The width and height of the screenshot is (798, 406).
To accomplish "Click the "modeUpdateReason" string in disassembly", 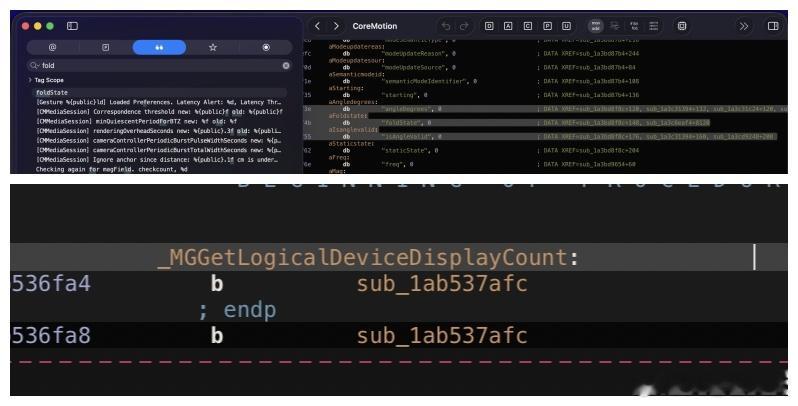I will pos(418,53).
